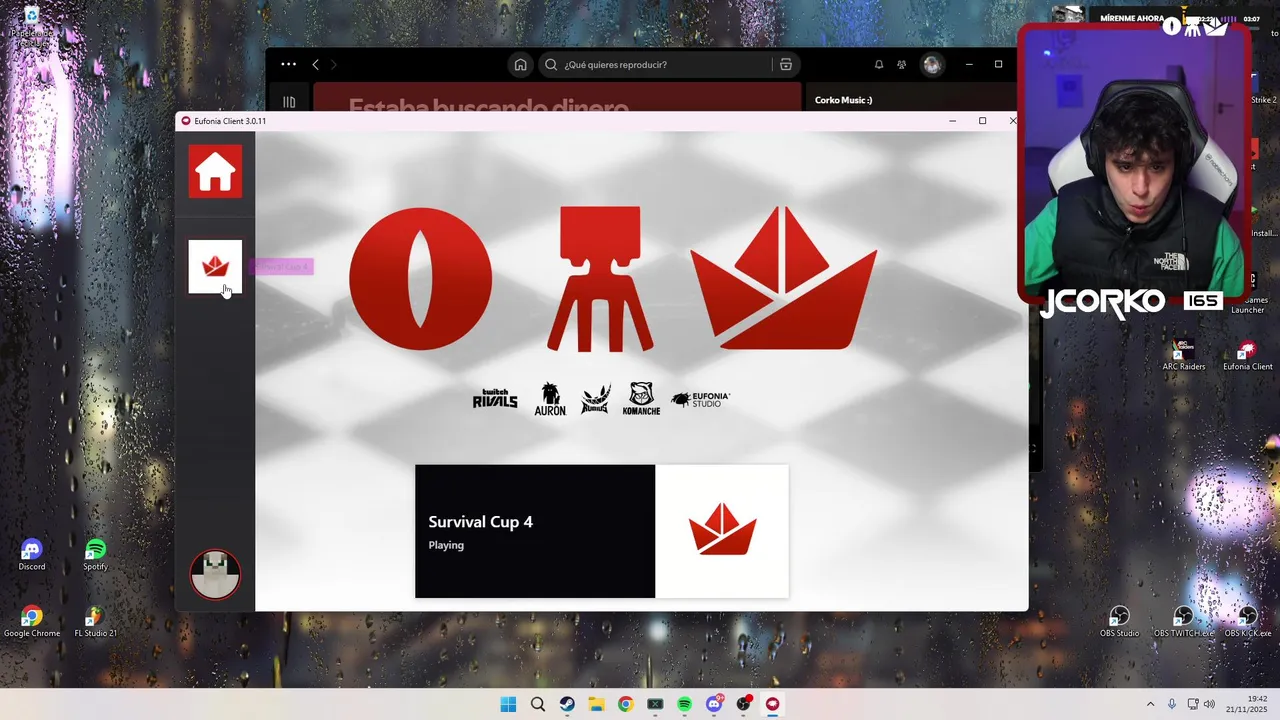1280x720 pixels.
Task: Open File Explorer from the taskbar
Action: pos(596,704)
